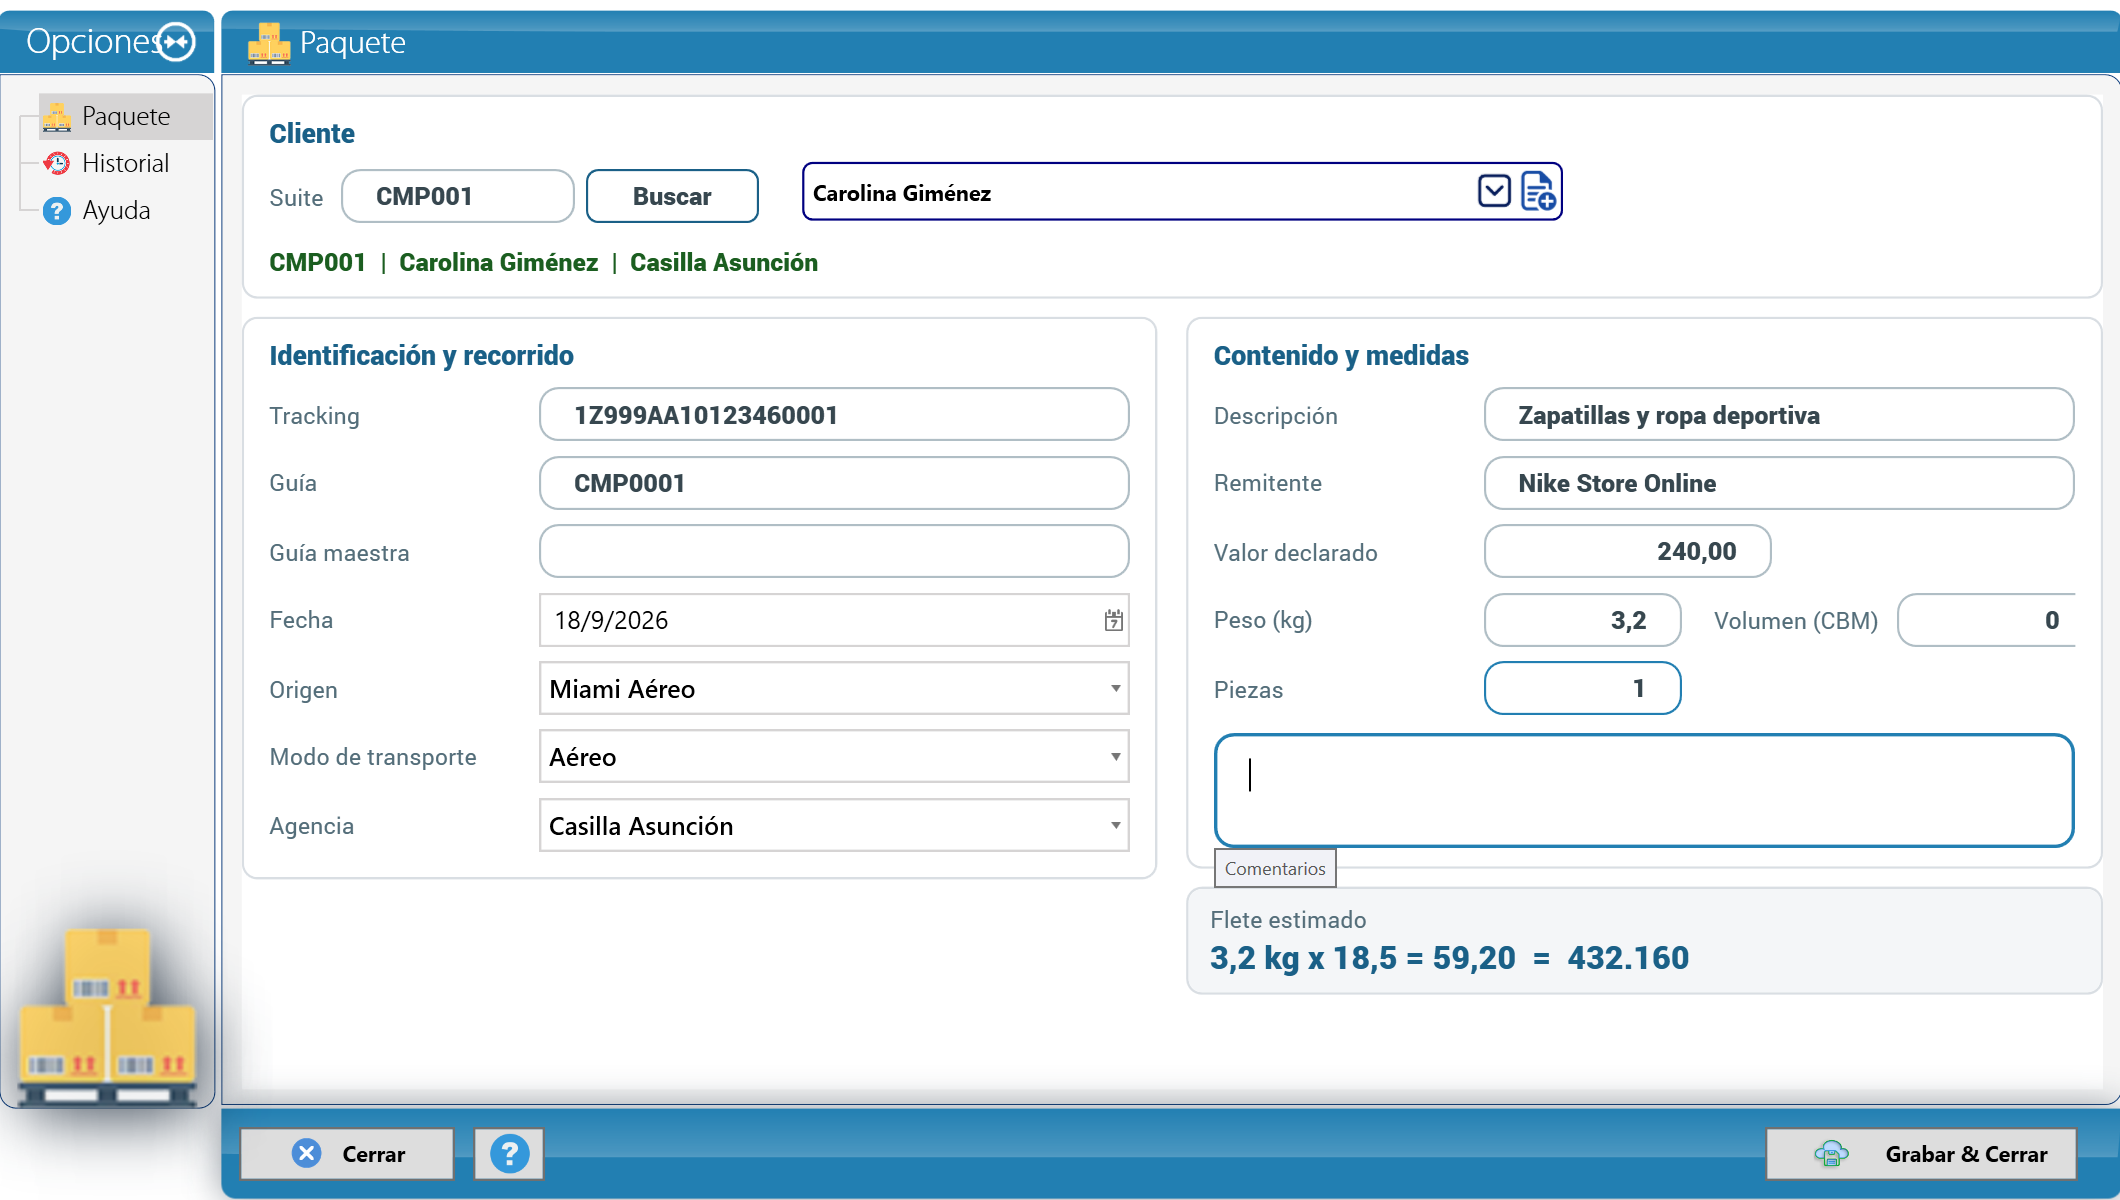Expand the Origen dropdown
Image resolution: width=2120 pixels, height=1200 pixels.
(x=1115, y=689)
